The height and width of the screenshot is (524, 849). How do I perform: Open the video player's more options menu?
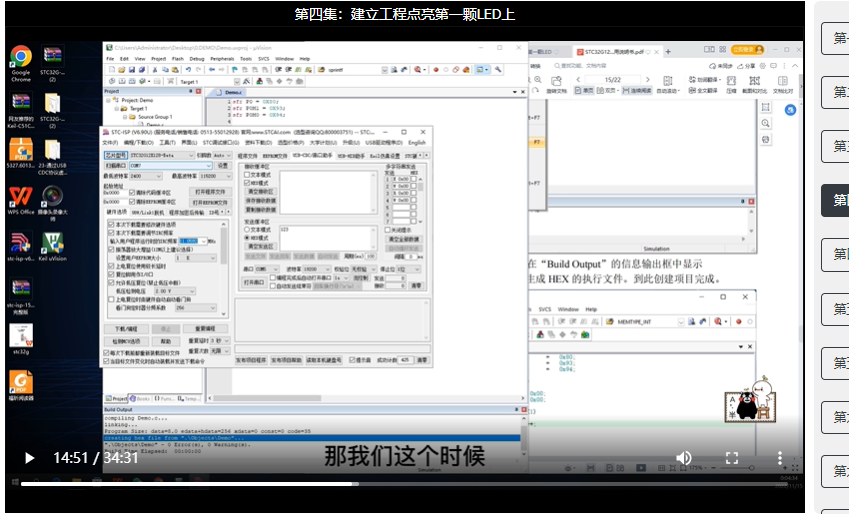tap(780, 458)
